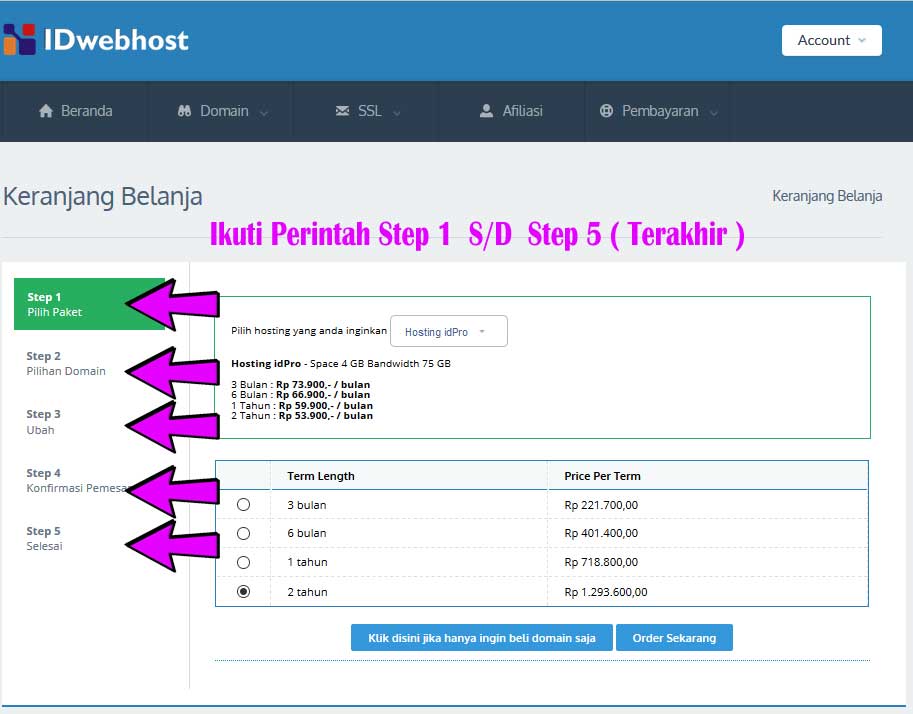Click the Price Per Term column header
The height and width of the screenshot is (714, 913).
602,476
